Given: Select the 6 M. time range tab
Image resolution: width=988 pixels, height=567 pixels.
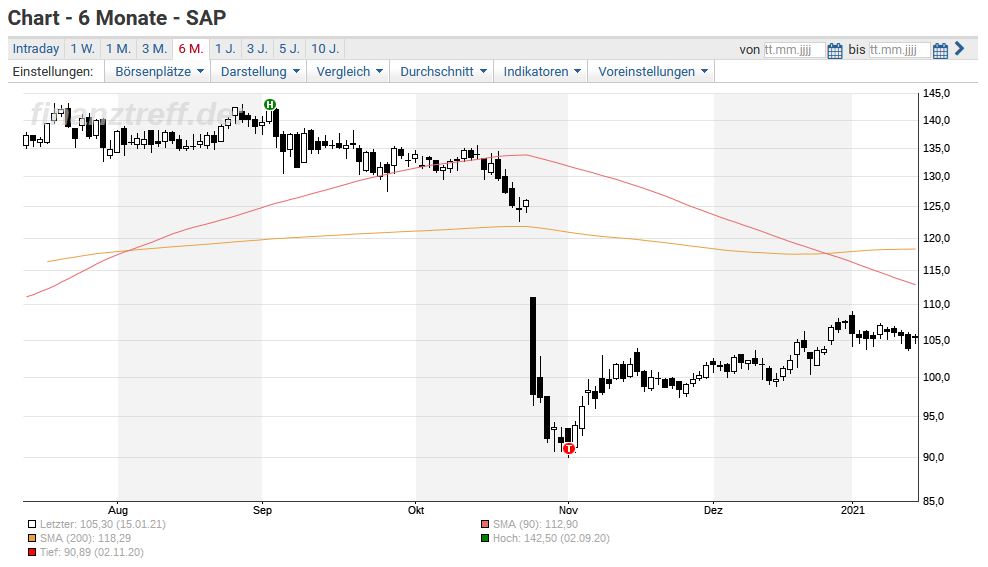Looking at the screenshot, I should (x=191, y=49).
